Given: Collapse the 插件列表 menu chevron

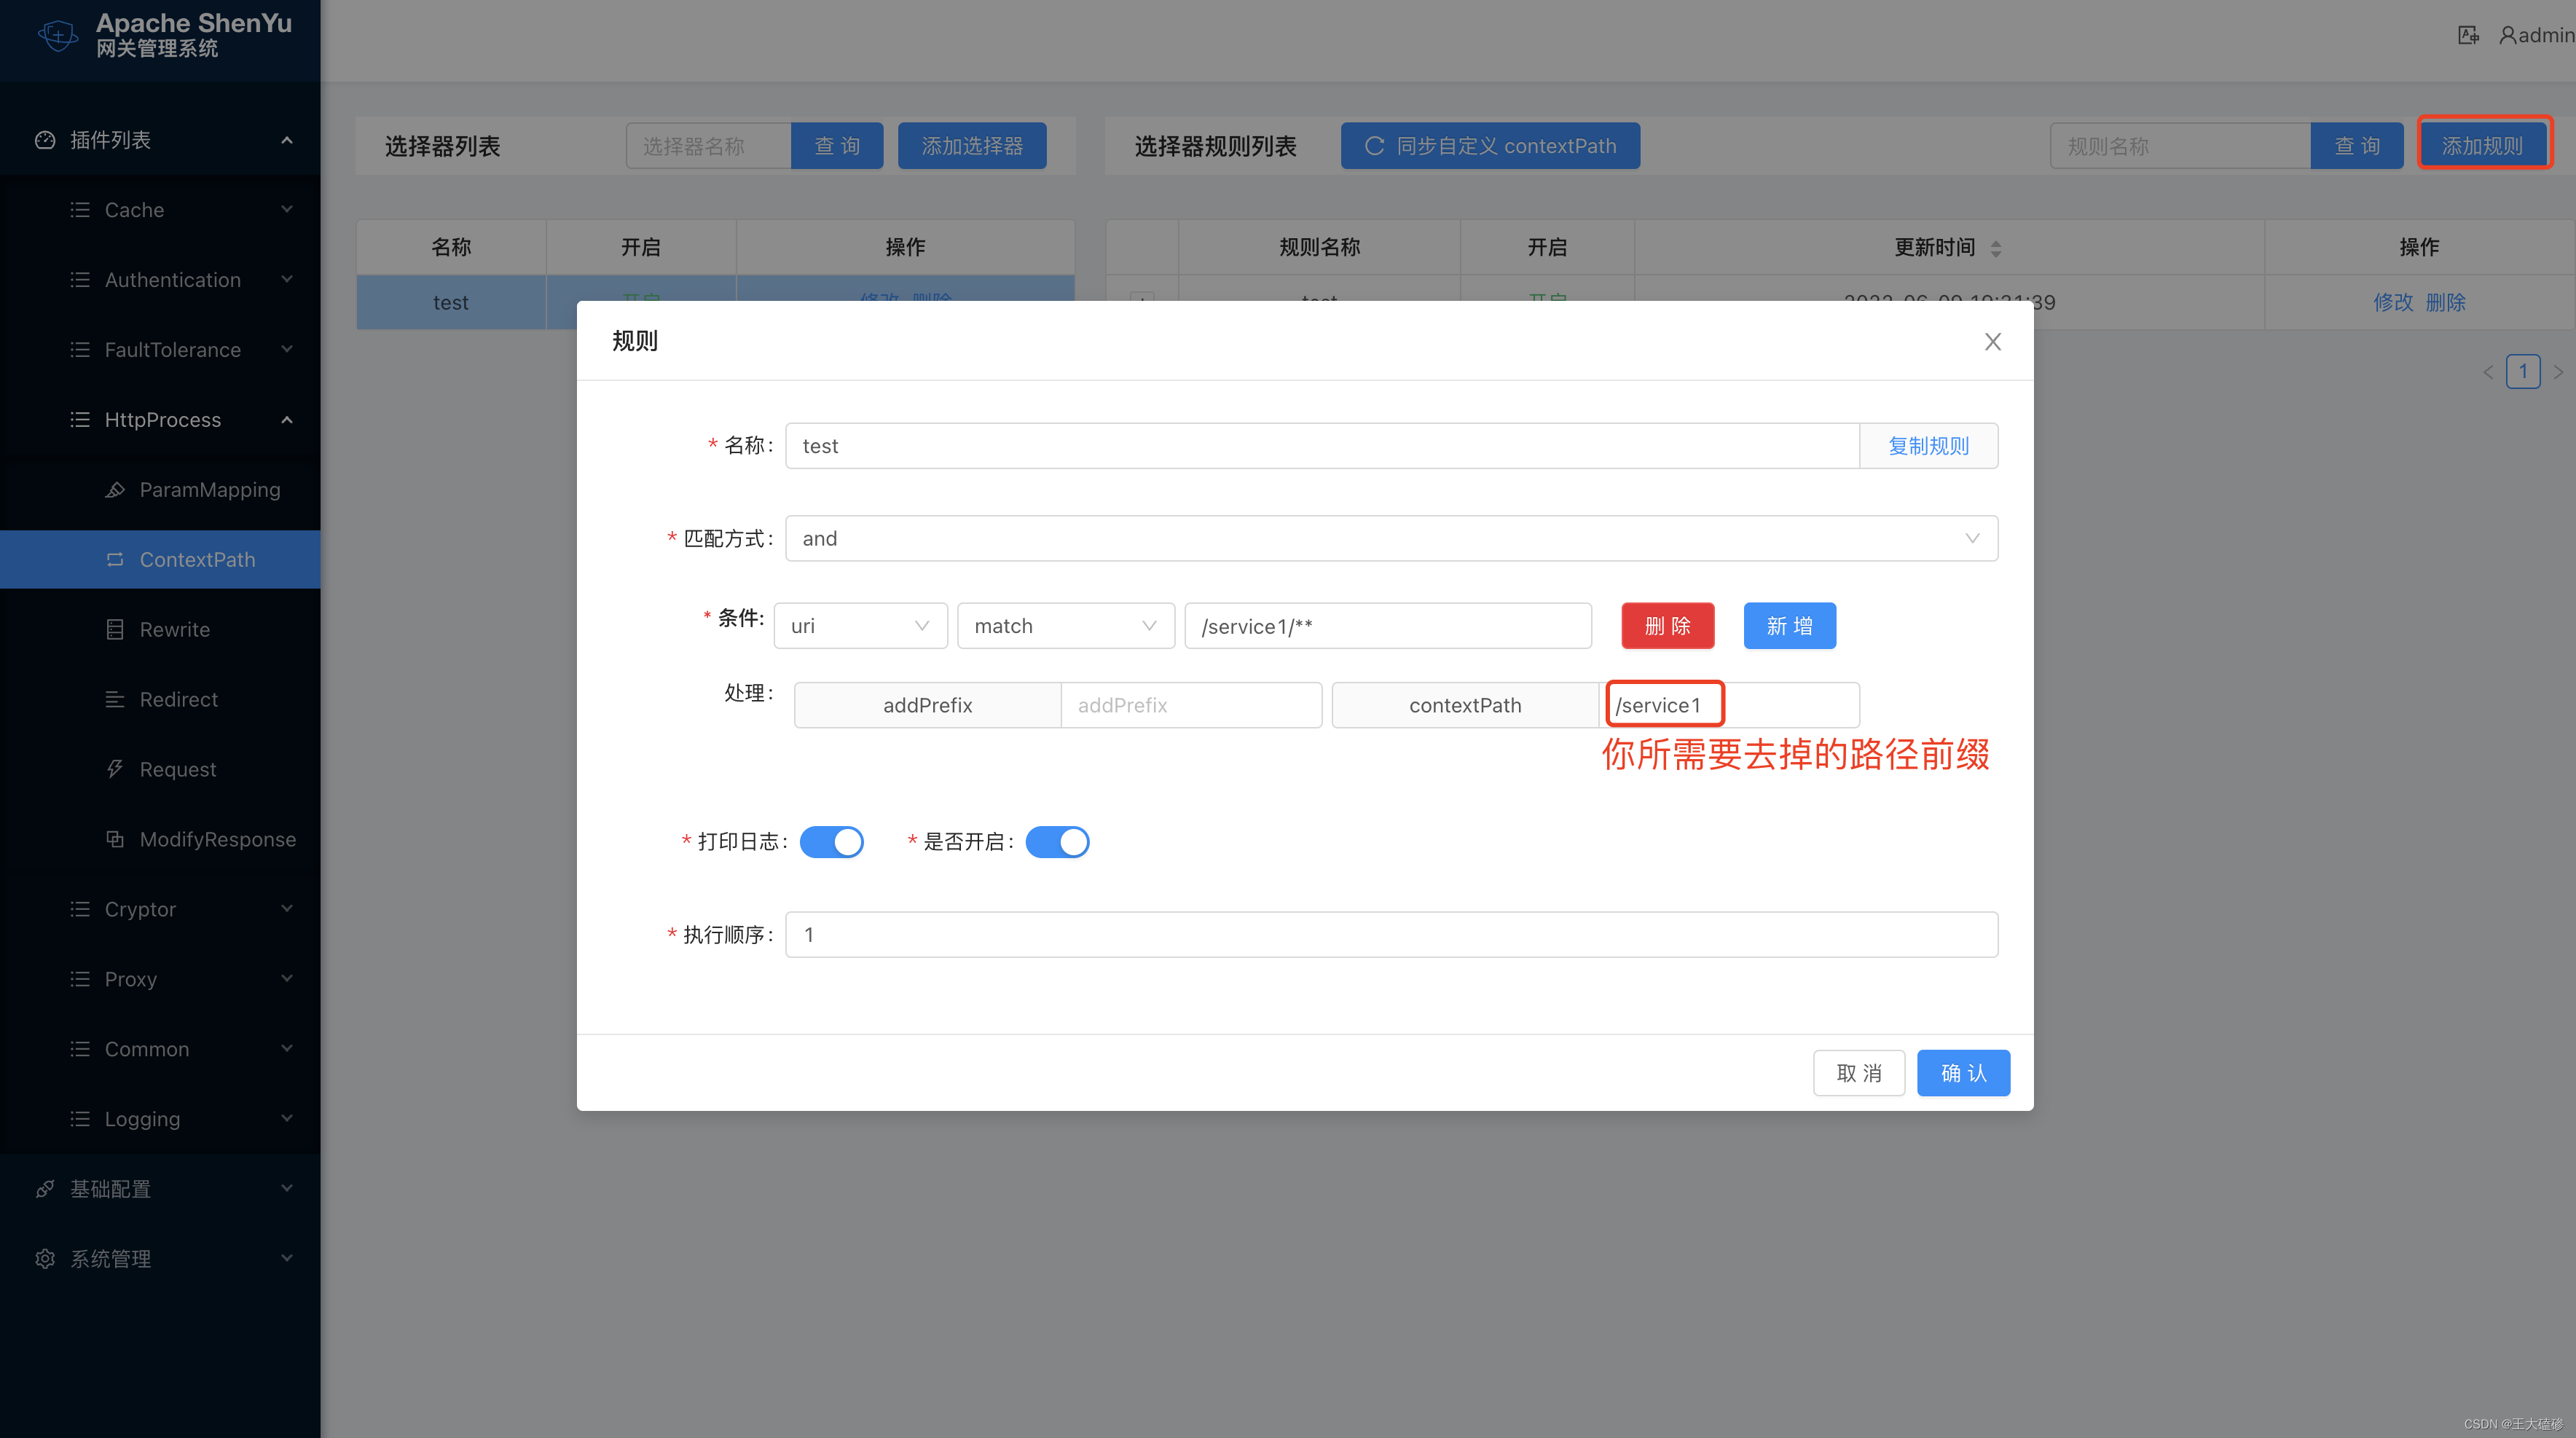Looking at the screenshot, I should click(x=287, y=140).
